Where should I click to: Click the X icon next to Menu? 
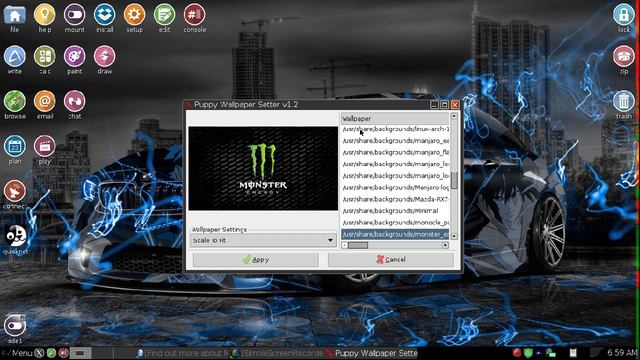39,353
